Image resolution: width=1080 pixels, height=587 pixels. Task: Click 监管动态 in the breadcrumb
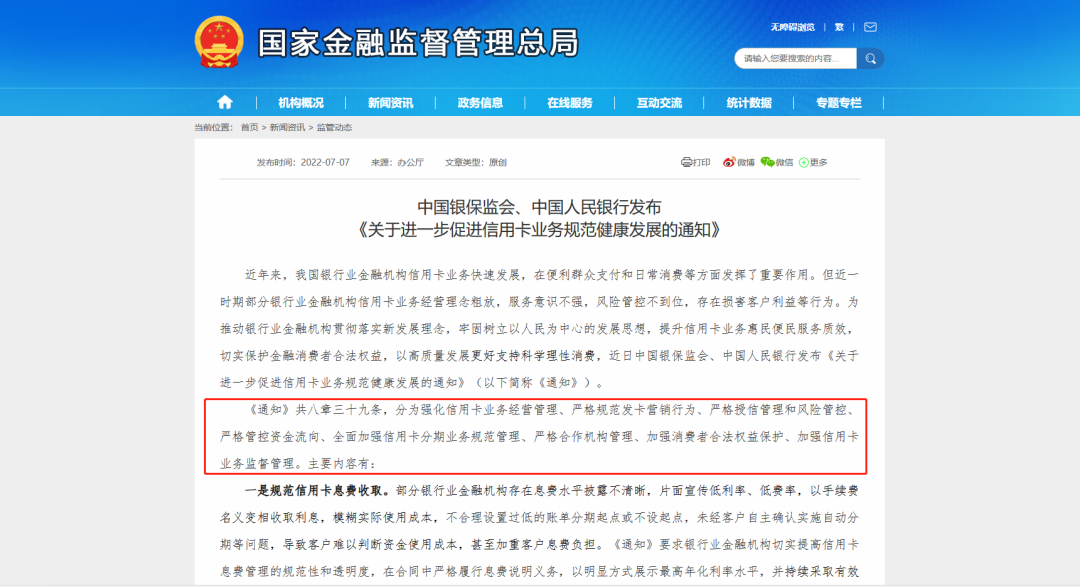pos(334,127)
